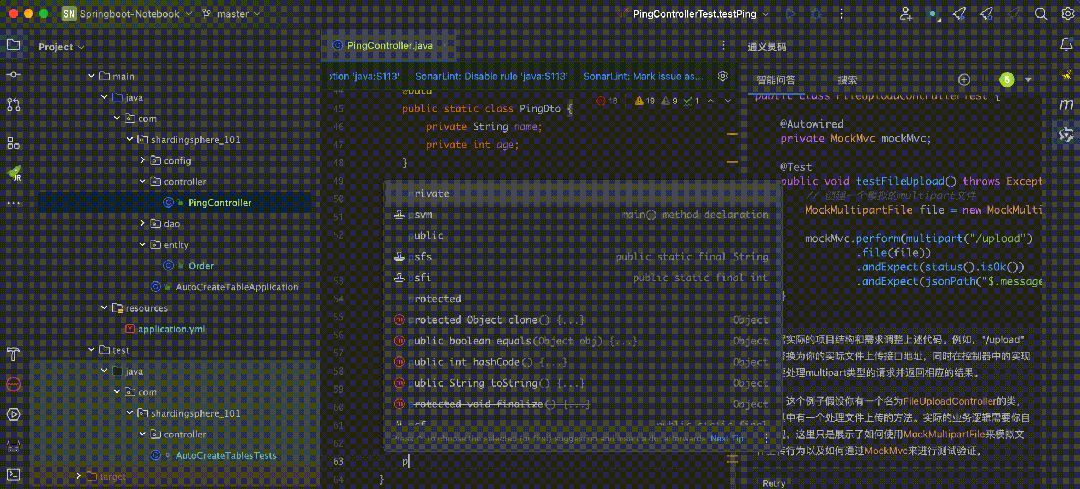The image size is (1080, 489).
Task: Open the Pull Requests tool window icon
Action: pos(13,105)
